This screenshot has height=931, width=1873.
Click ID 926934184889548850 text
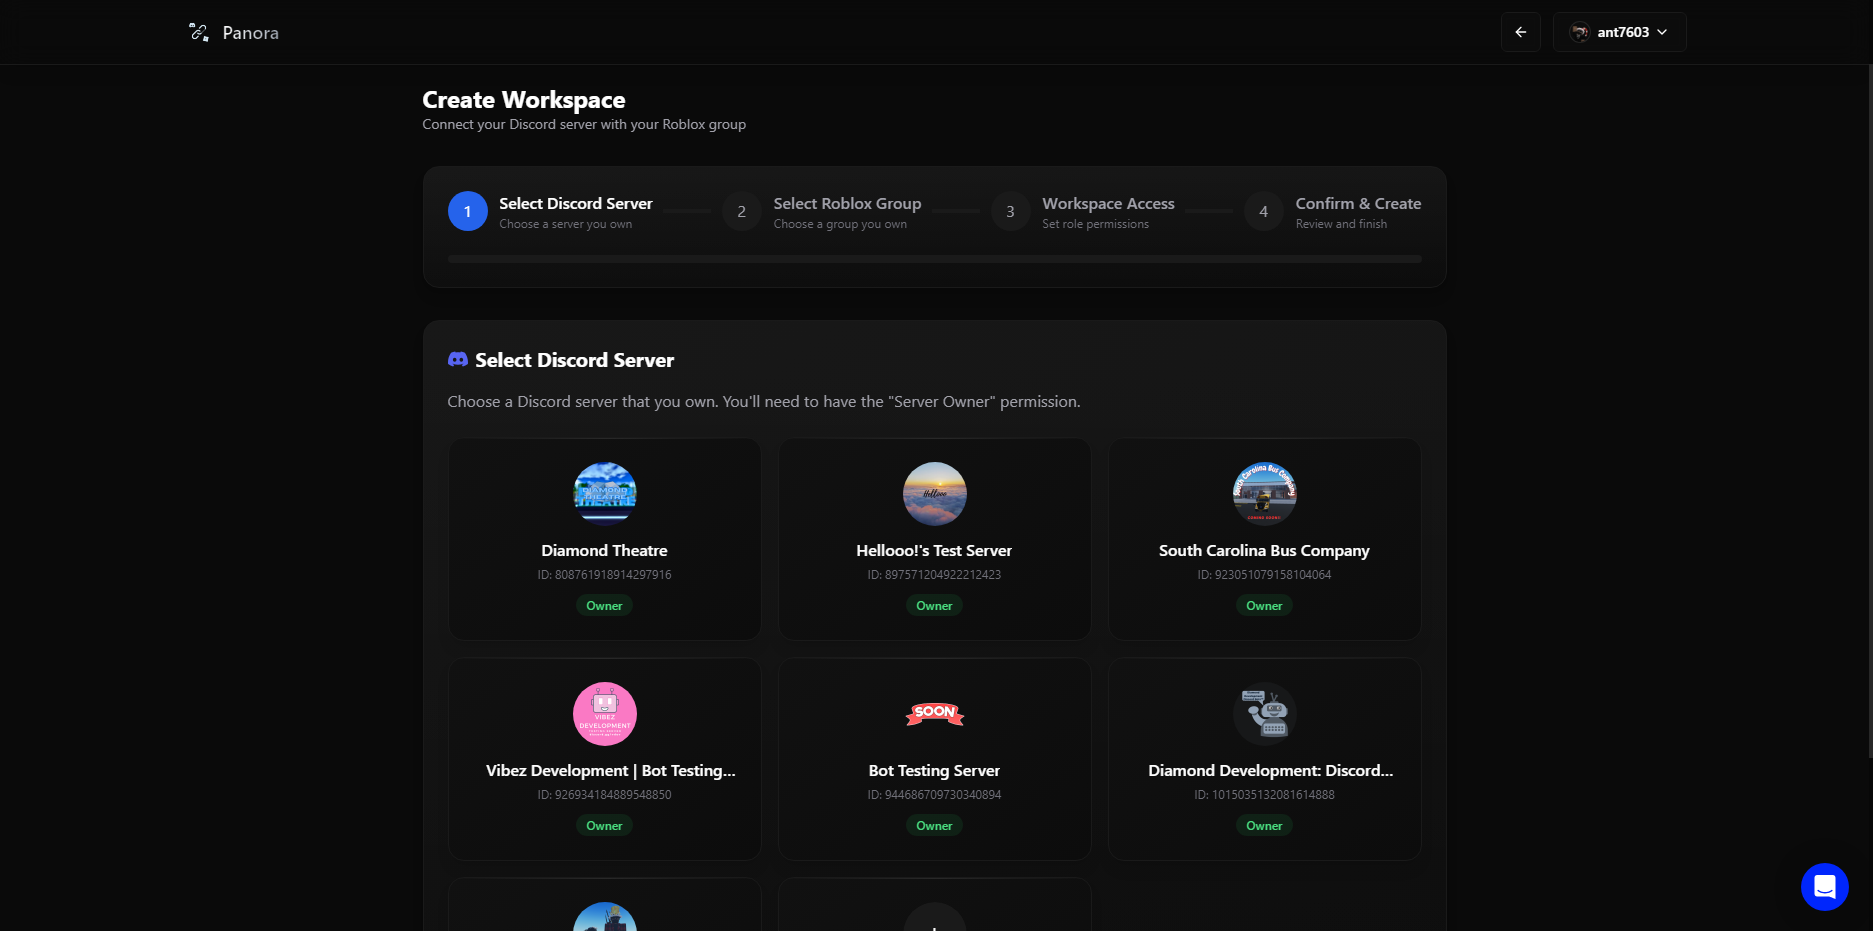(x=604, y=795)
